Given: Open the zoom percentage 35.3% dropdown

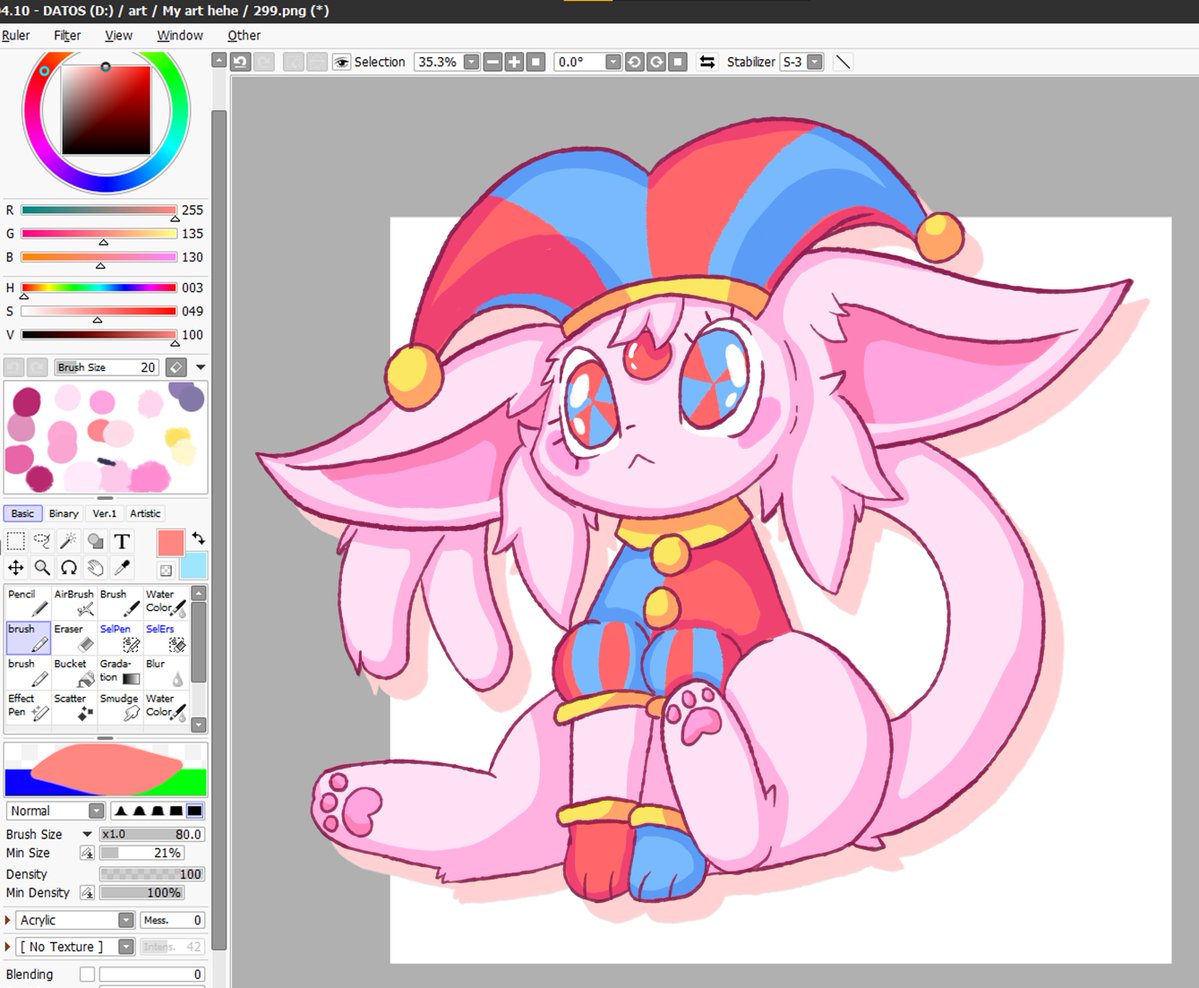Looking at the screenshot, I should 472,62.
